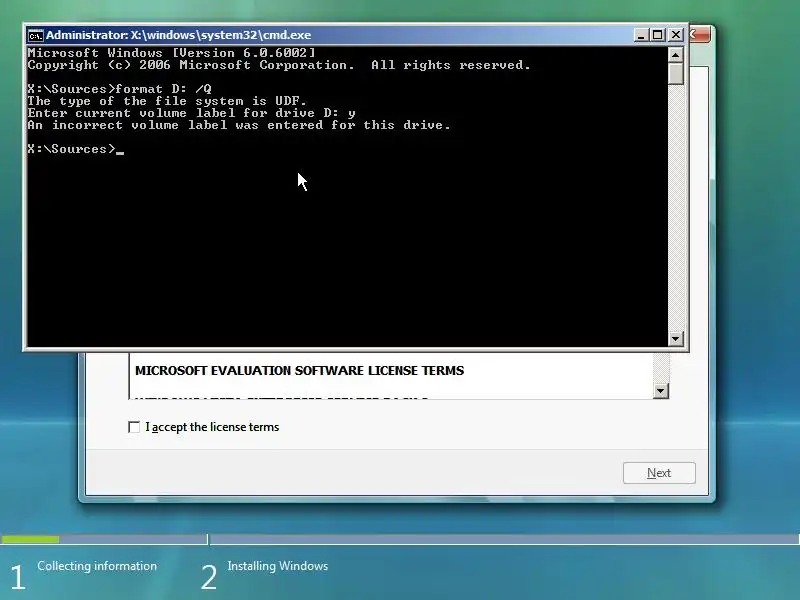Image resolution: width=800 pixels, height=600 pixels.
Task: Click the cmd.exe title bar text
Action: point(178,35)
